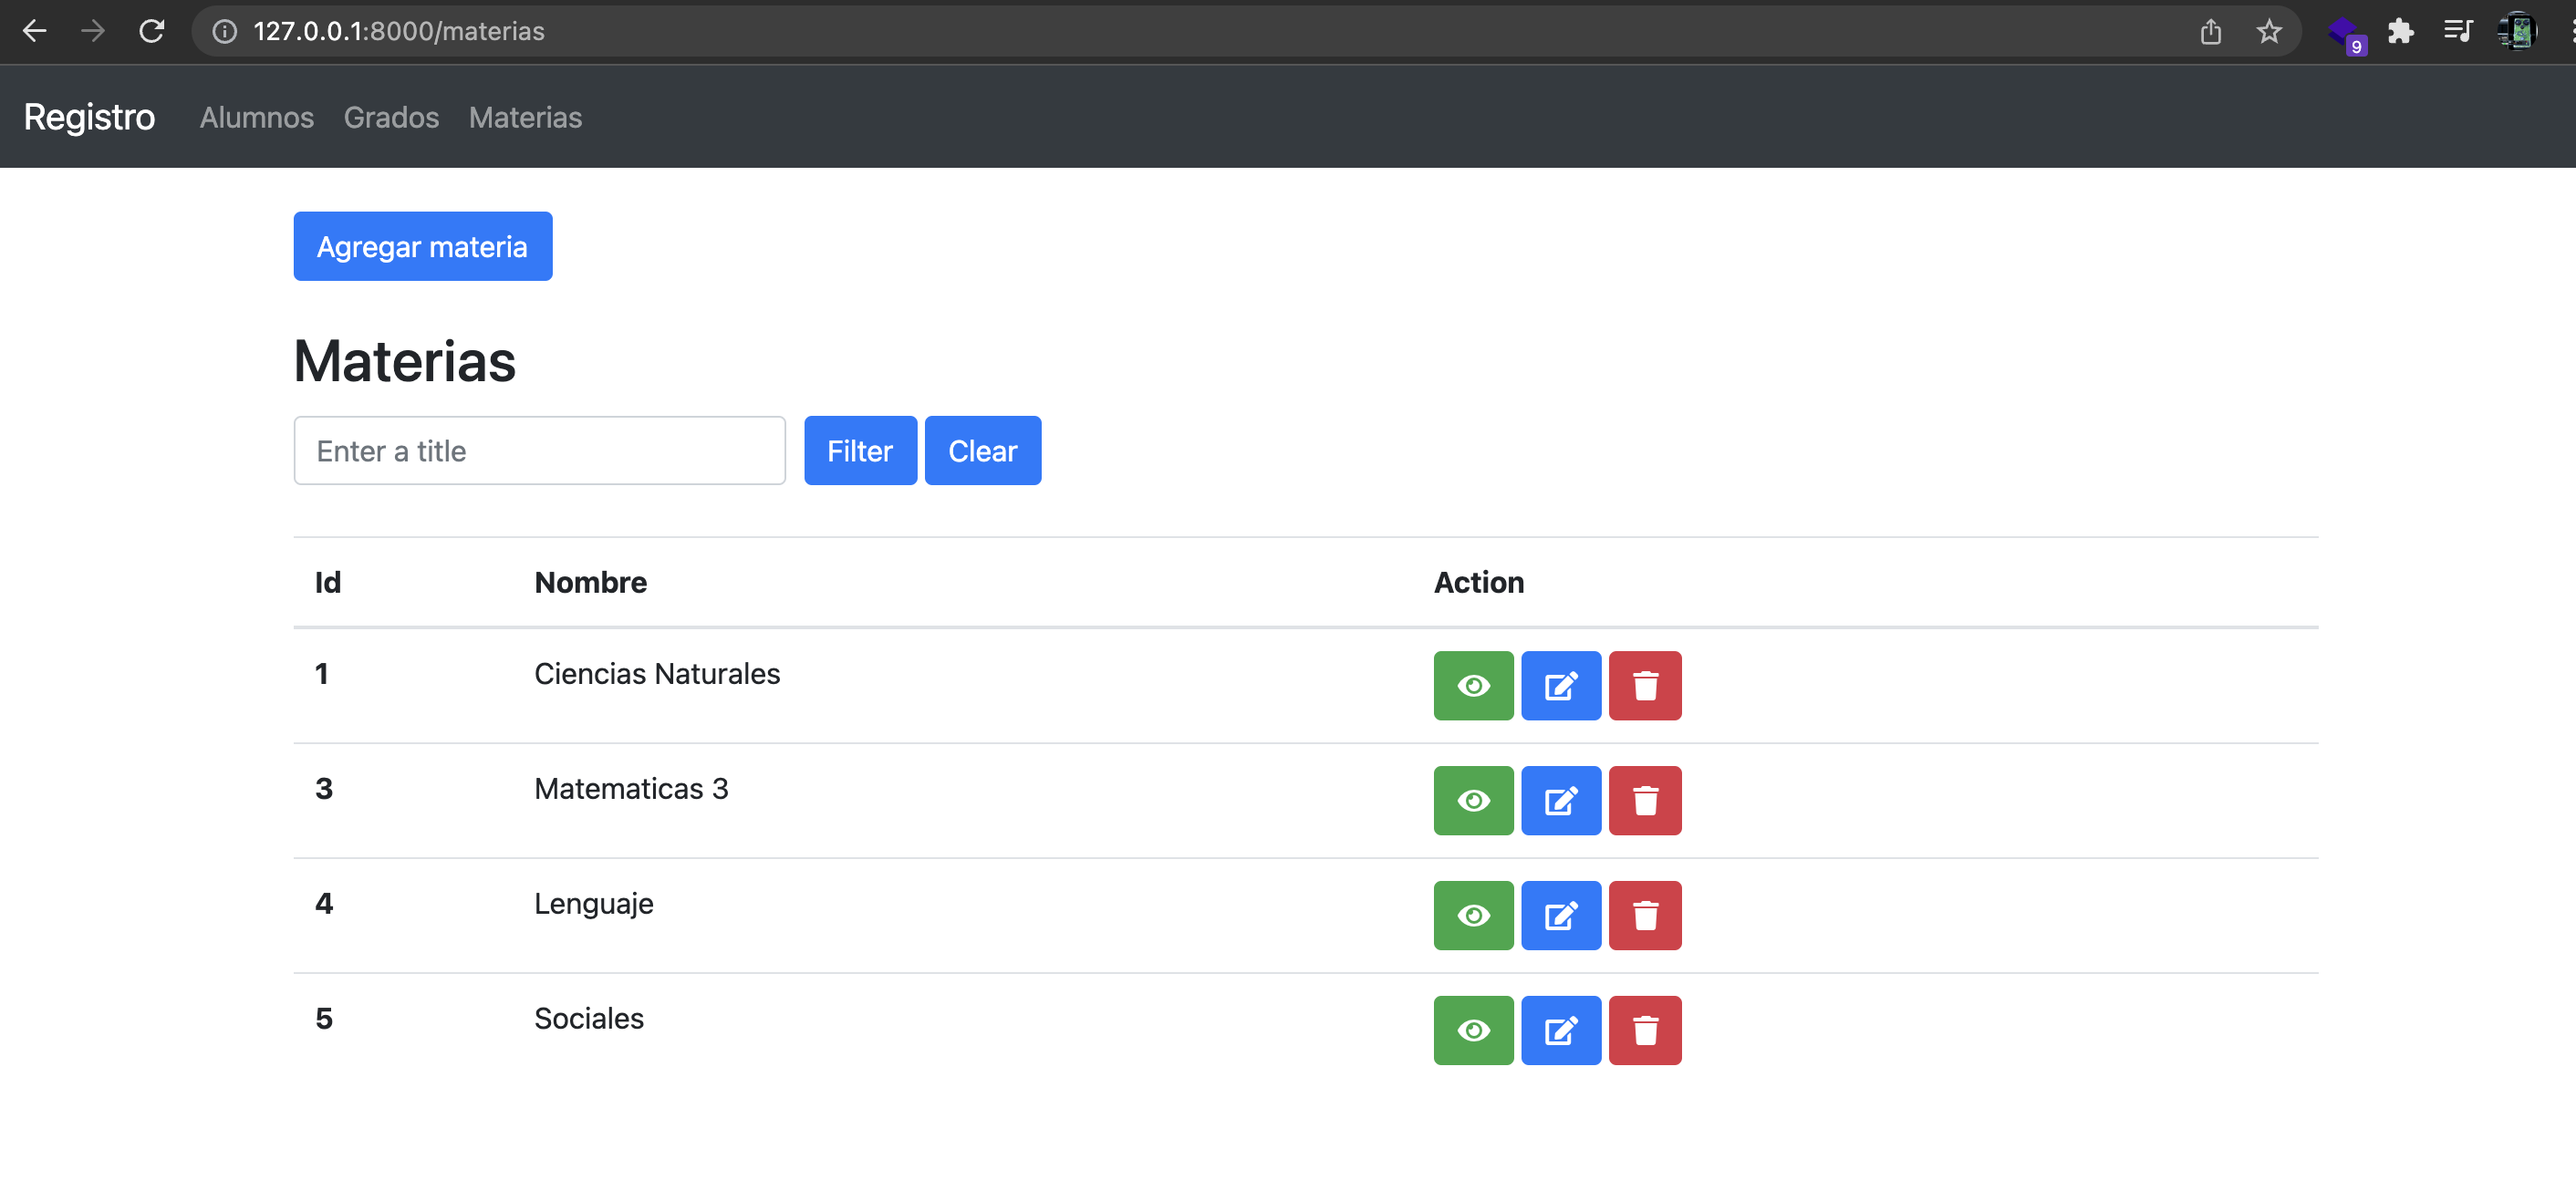Screen dimensions: 2576x1191
Task: Go back in browser history
Action: [x=35, y=31]
